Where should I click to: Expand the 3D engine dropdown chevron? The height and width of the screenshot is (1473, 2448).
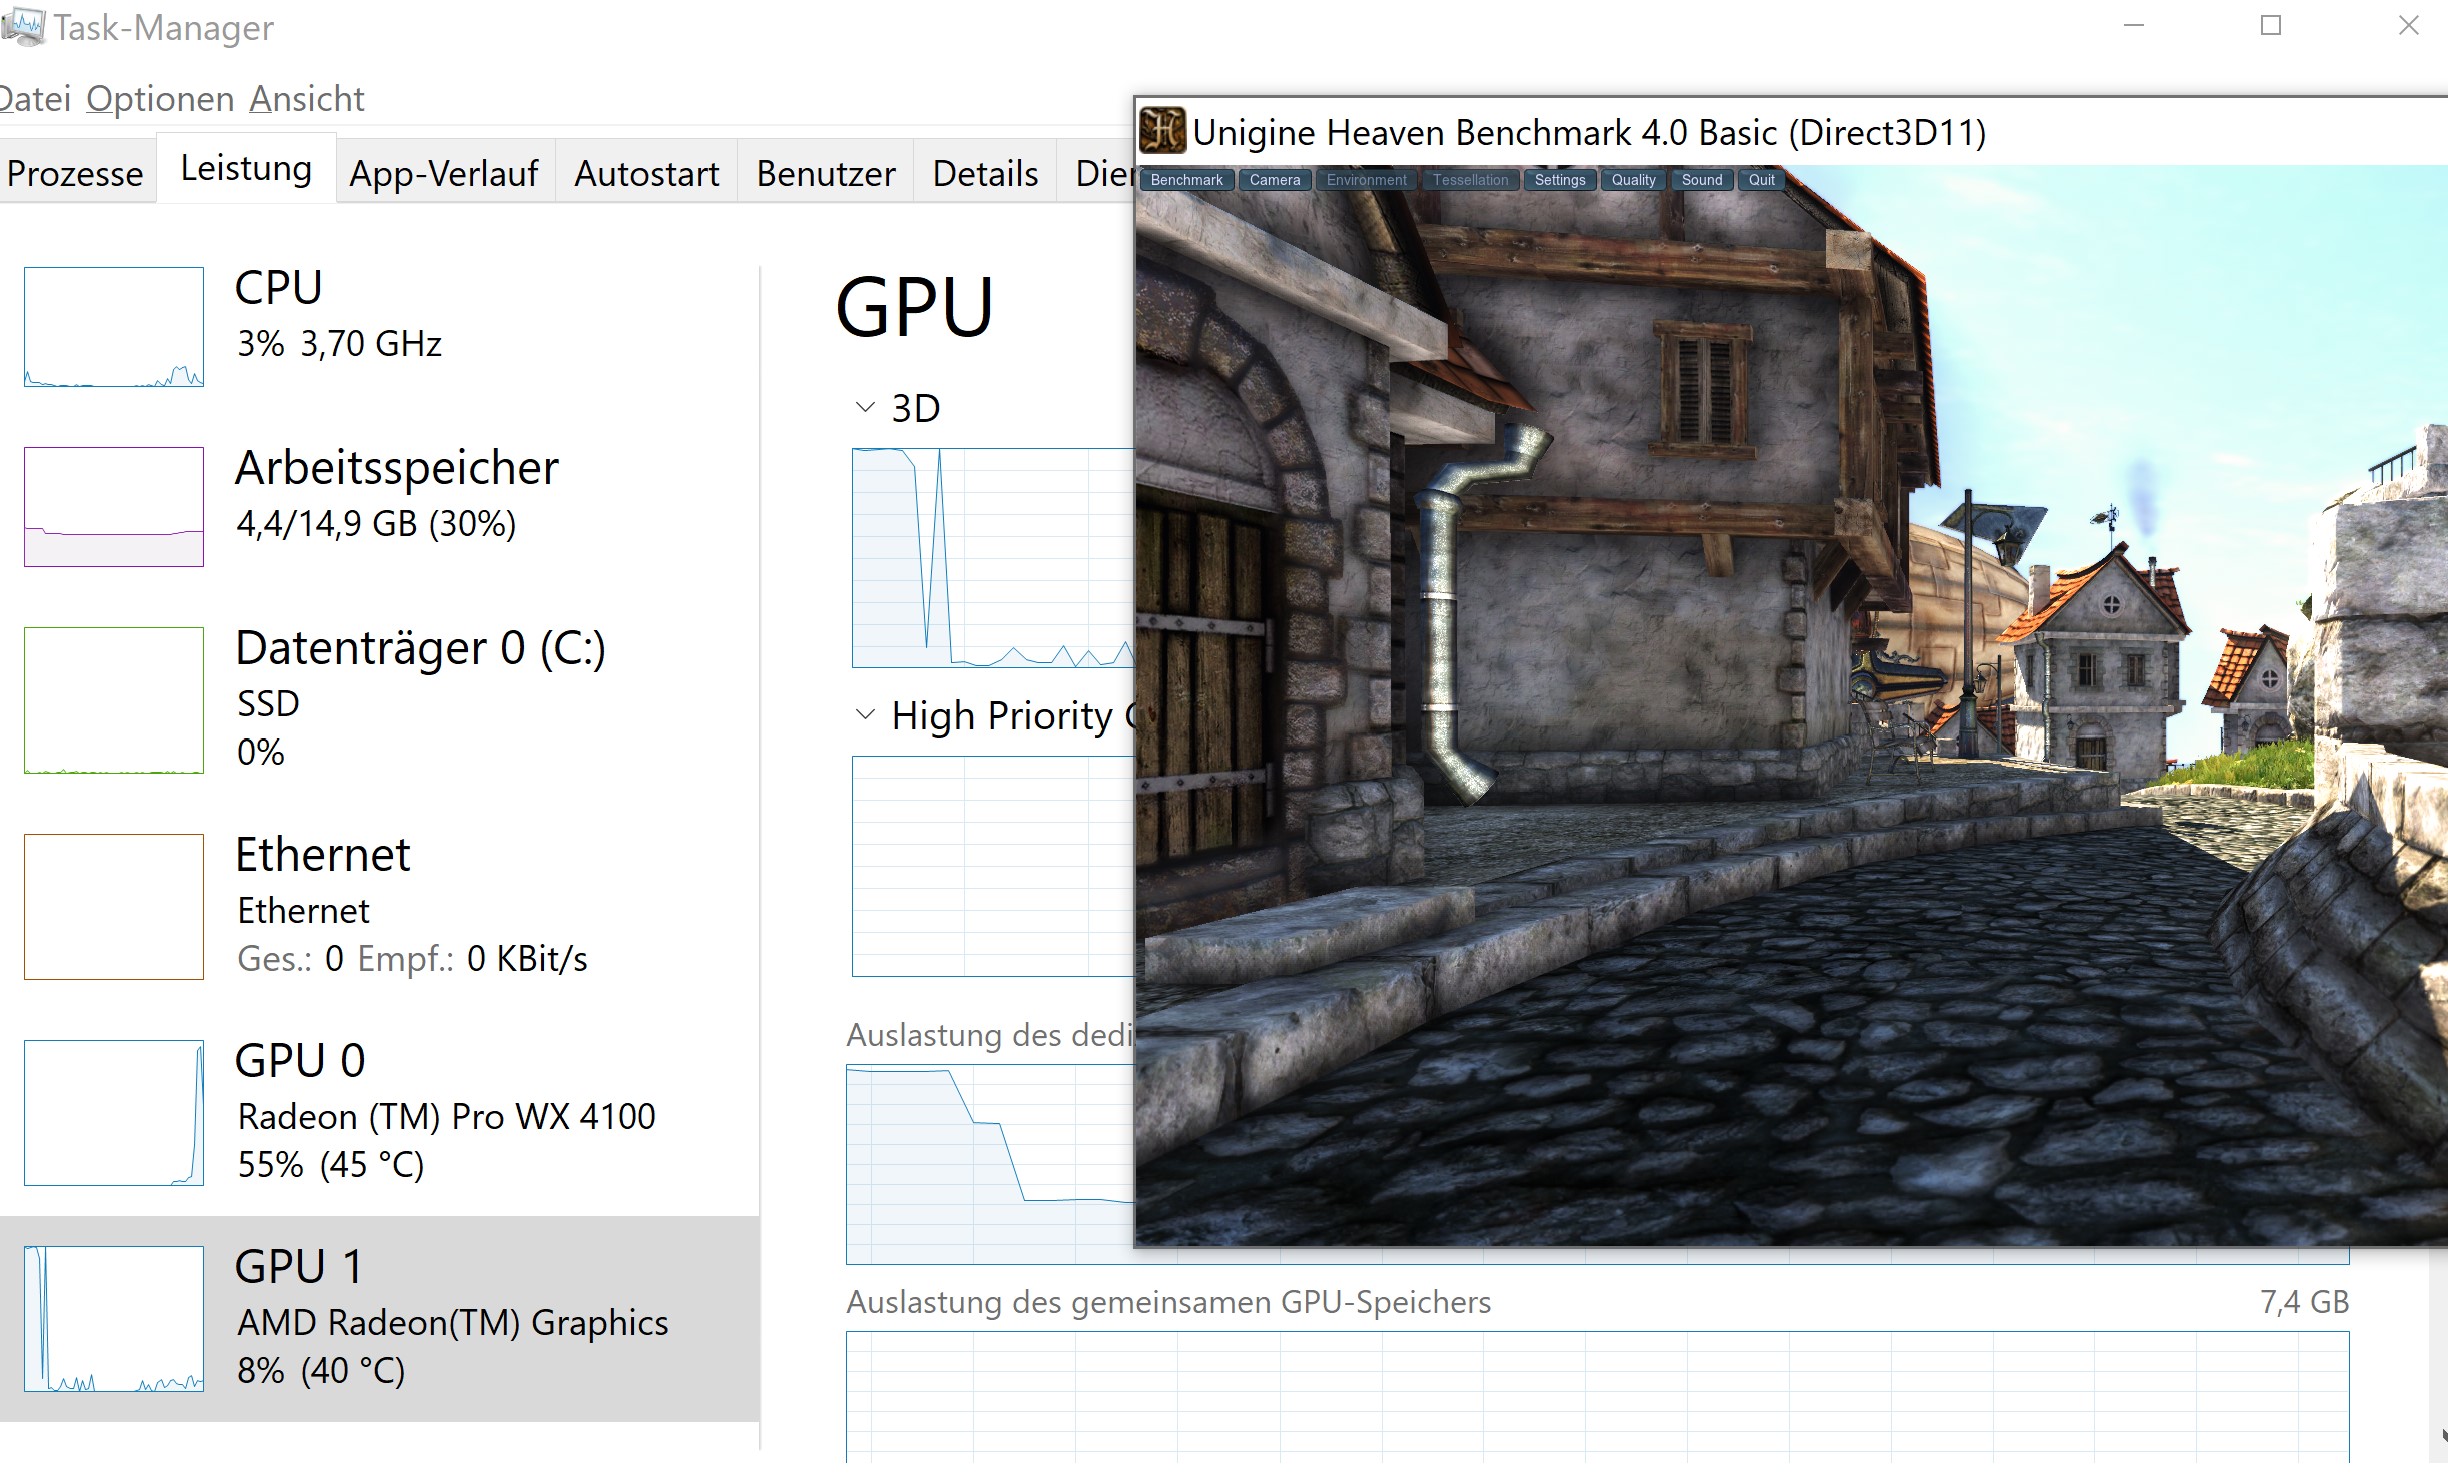(865, 408)
